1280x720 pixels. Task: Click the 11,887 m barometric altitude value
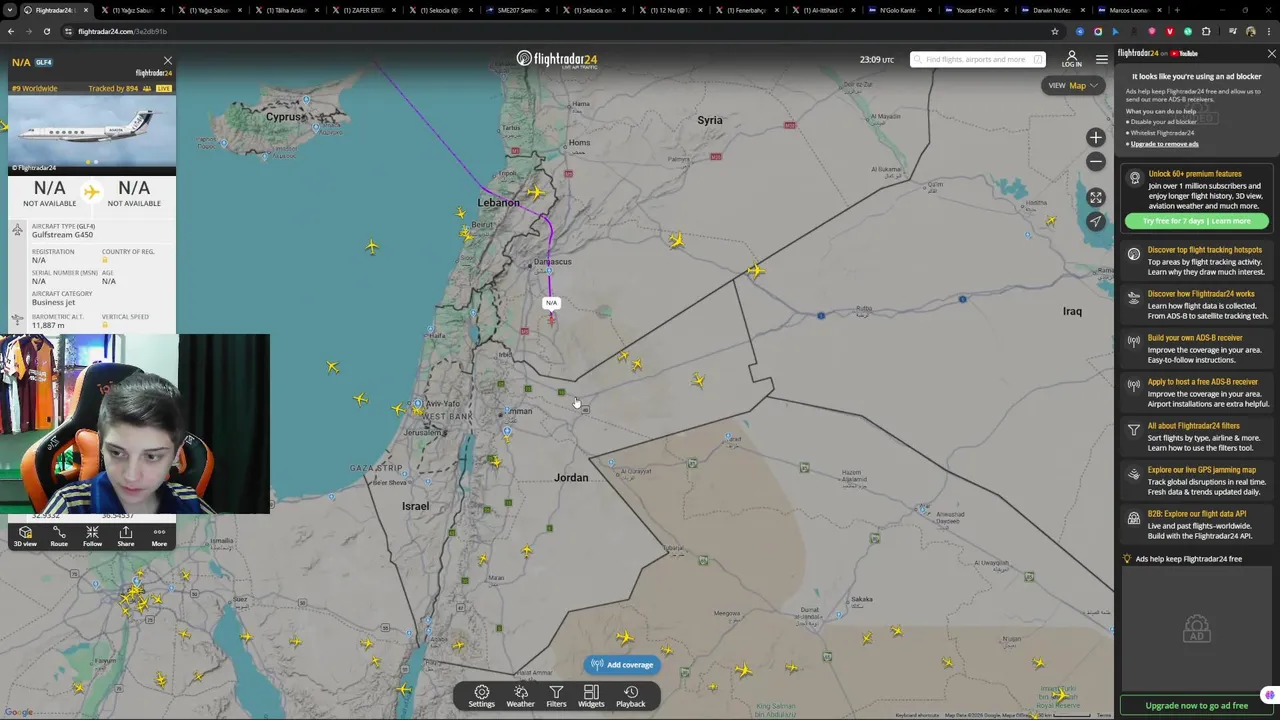click(48, 325)
